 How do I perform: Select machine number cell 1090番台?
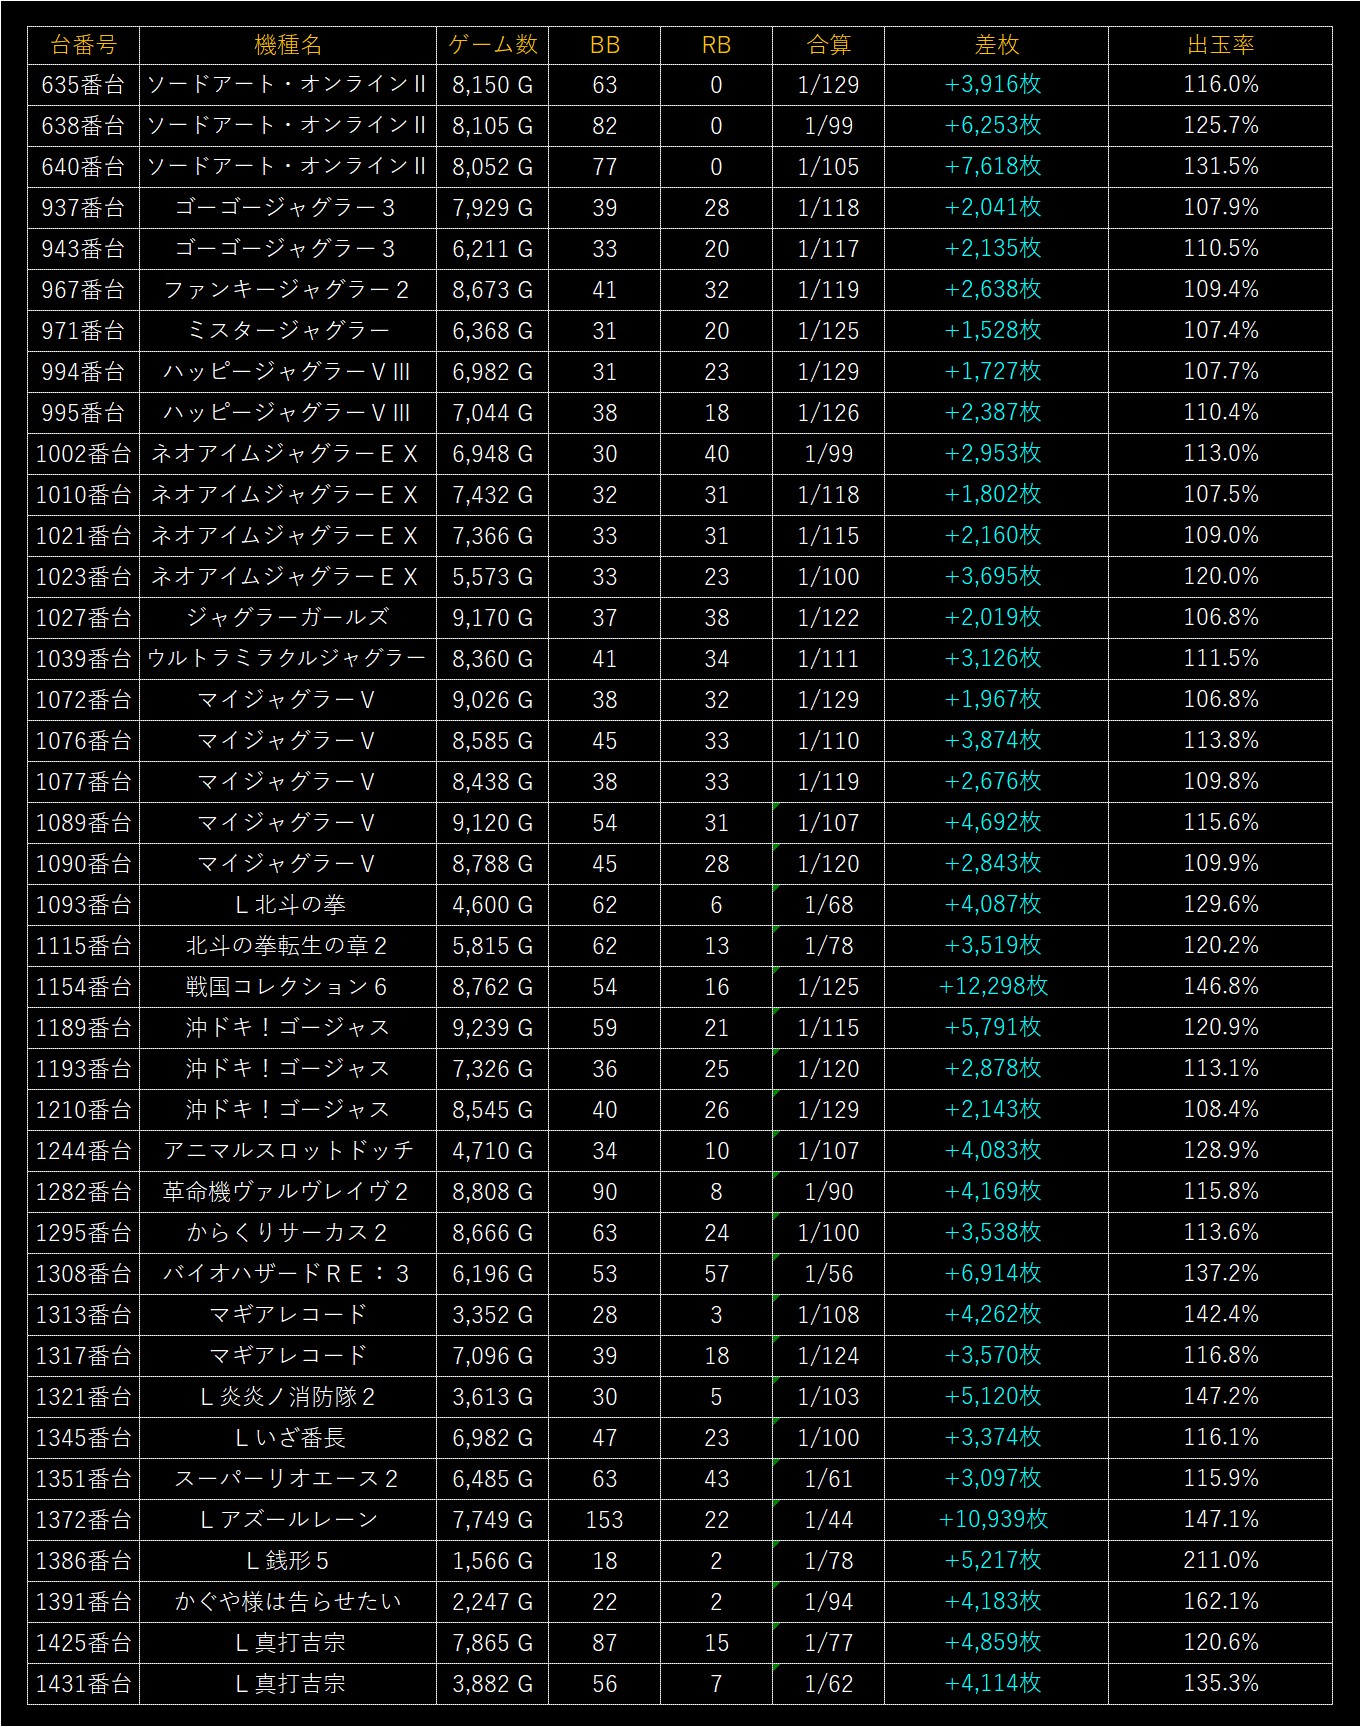[x=83, y=864]
